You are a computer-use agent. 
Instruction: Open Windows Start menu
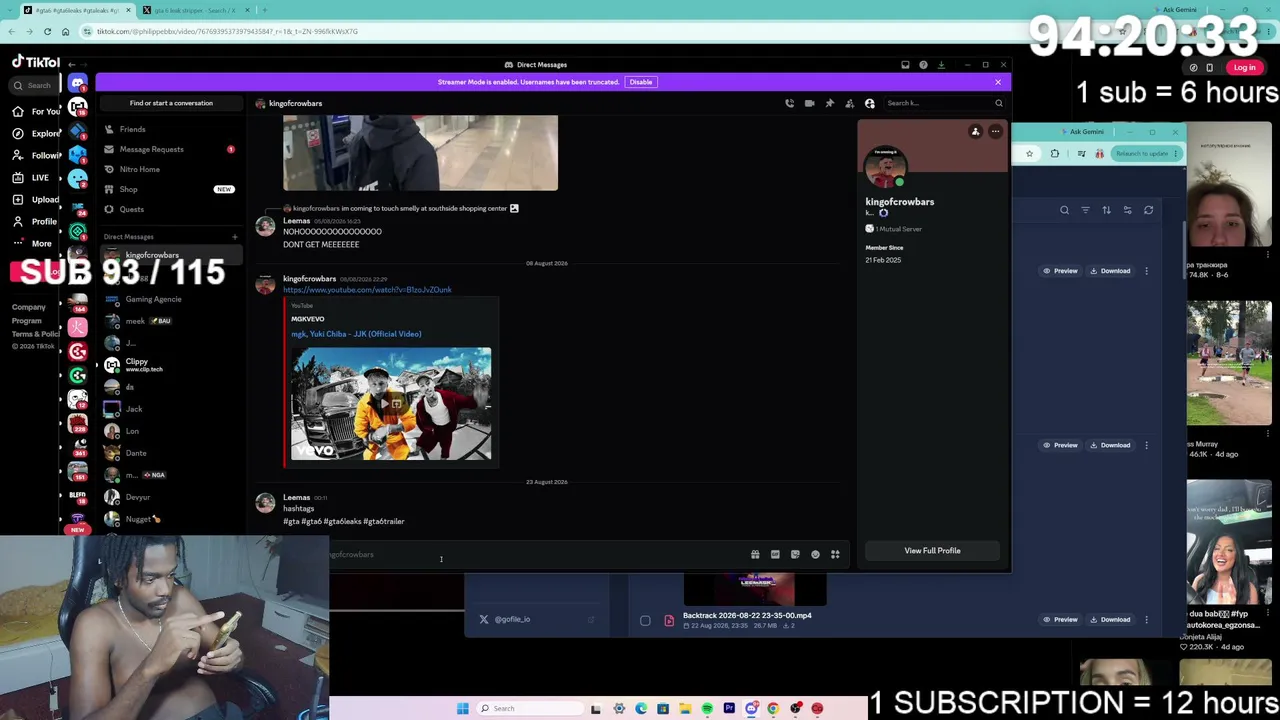462,708
